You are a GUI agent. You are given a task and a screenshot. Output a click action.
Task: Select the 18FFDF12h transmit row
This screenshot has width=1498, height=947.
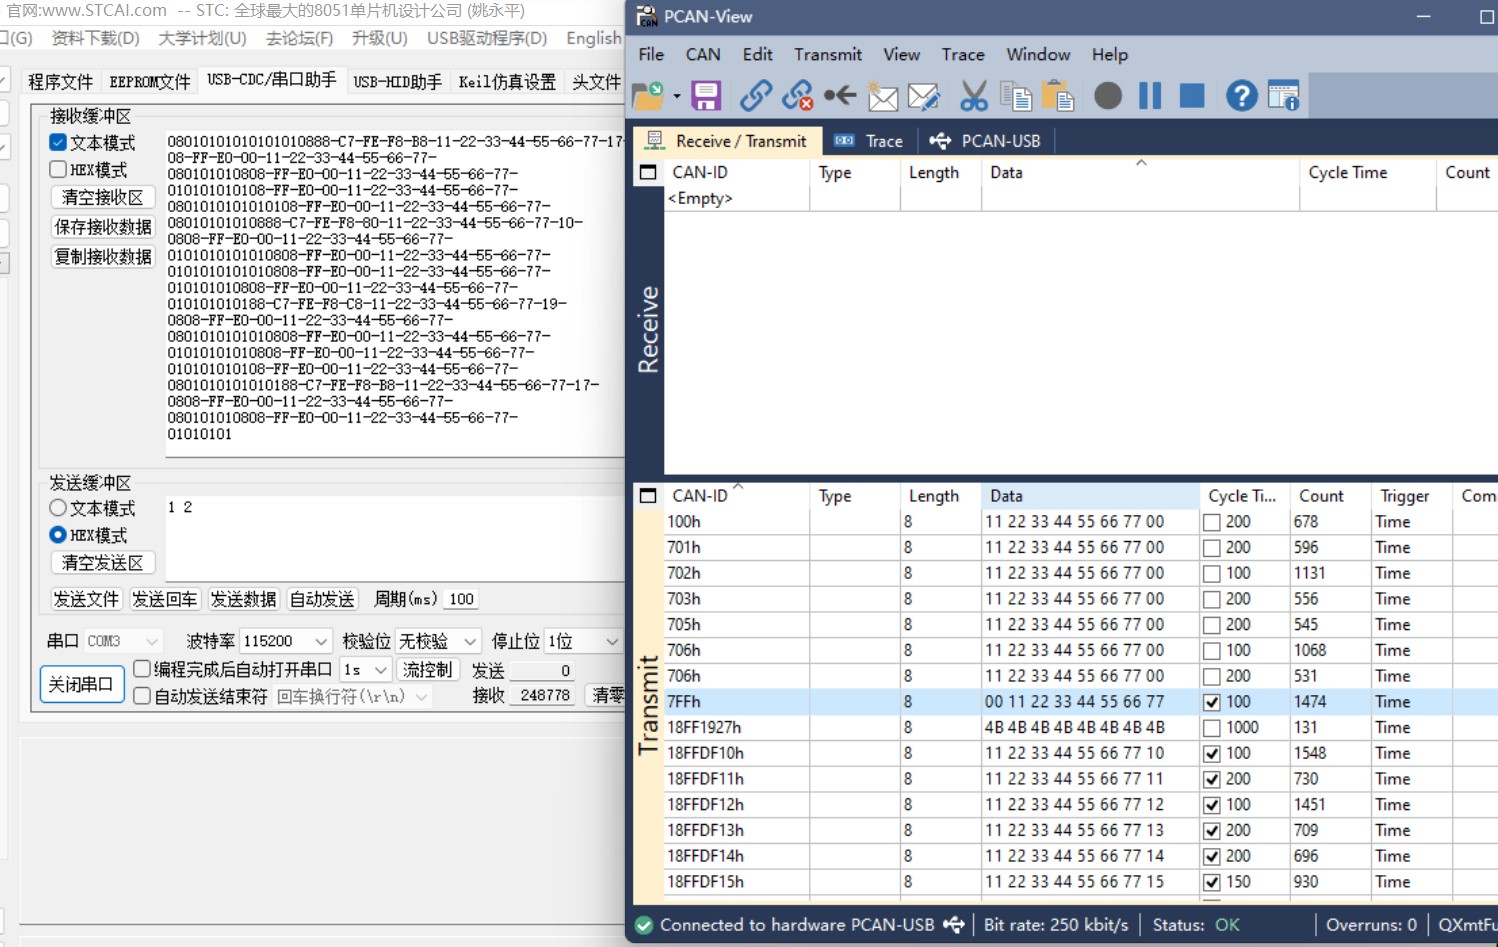[x=1080, y=805]
